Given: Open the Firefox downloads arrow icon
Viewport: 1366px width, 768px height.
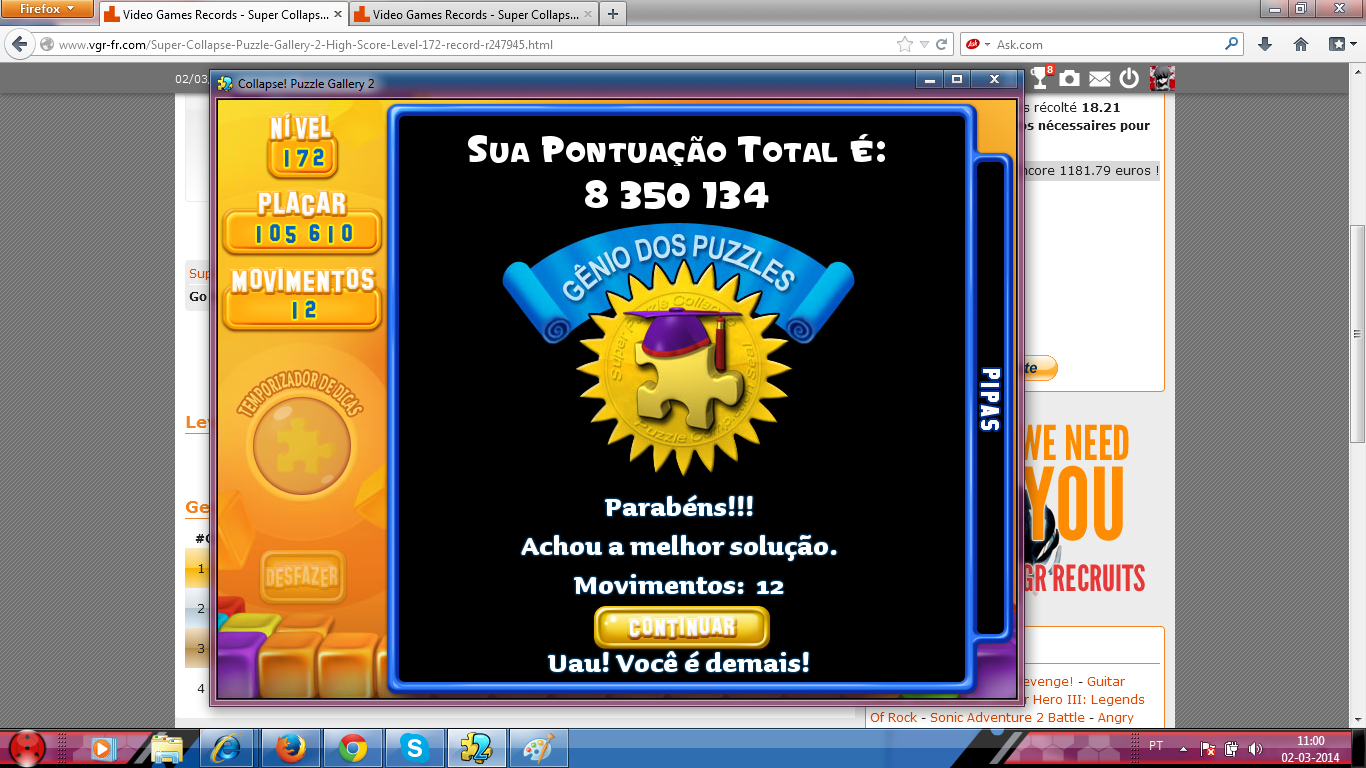Looking at the screenshot, I should (1265, 44).
